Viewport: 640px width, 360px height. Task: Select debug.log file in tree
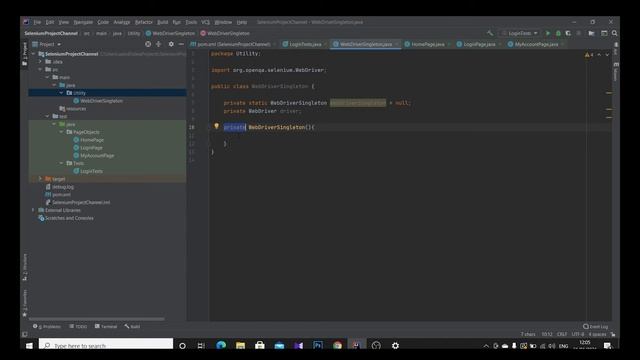coord(60,187)
